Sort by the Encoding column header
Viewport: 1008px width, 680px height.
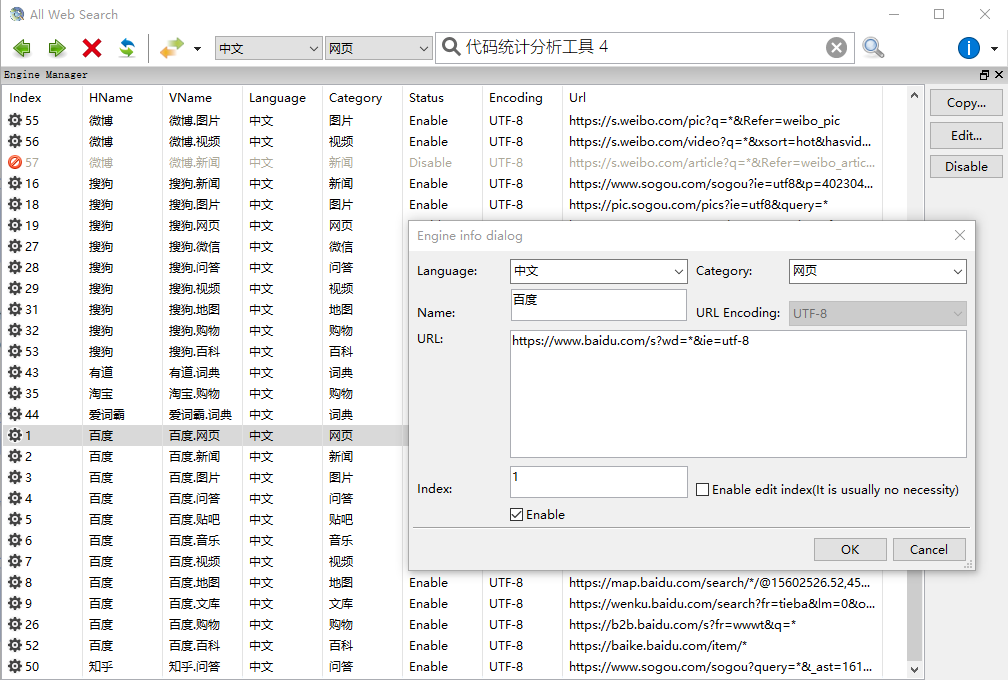516,98
